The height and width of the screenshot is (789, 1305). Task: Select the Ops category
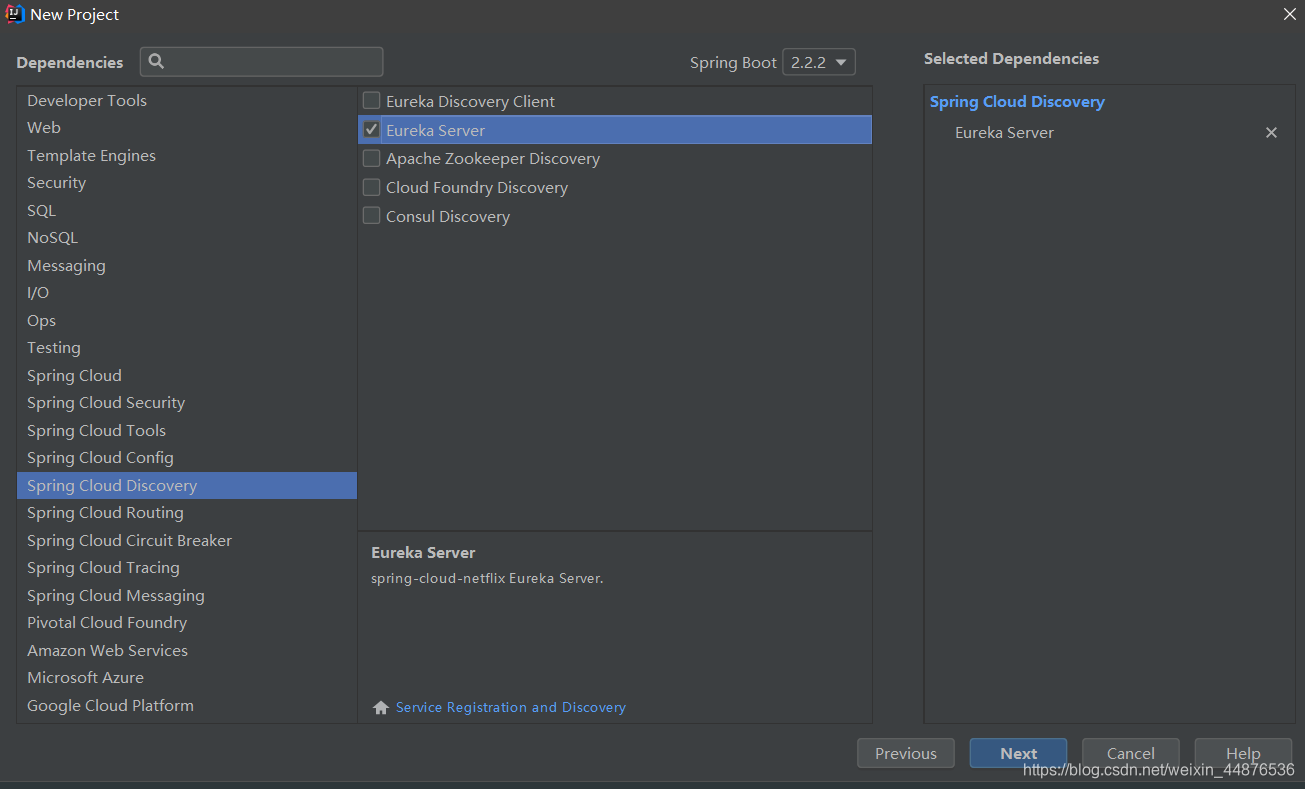pyautogui.click(x=187, y=320)
